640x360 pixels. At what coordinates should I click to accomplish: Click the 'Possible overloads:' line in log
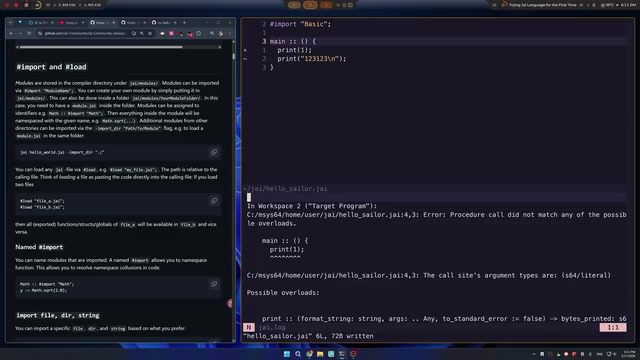[283, 293]
